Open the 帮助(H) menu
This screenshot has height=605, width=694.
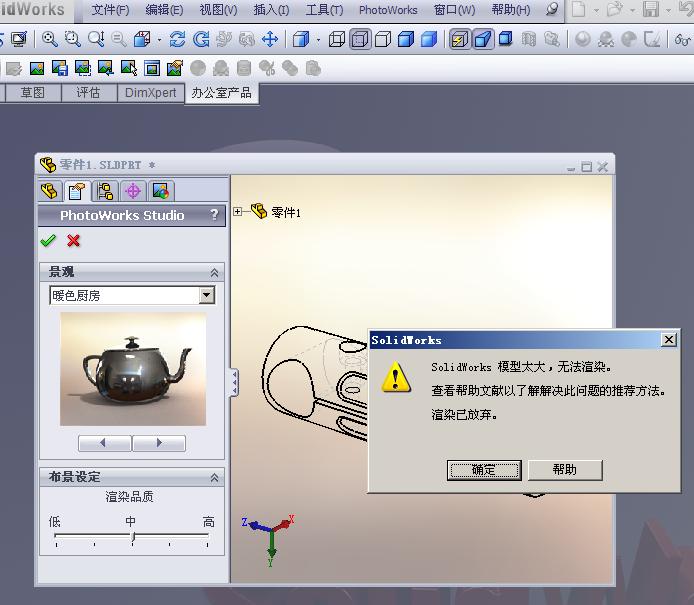tap(511, 10)
